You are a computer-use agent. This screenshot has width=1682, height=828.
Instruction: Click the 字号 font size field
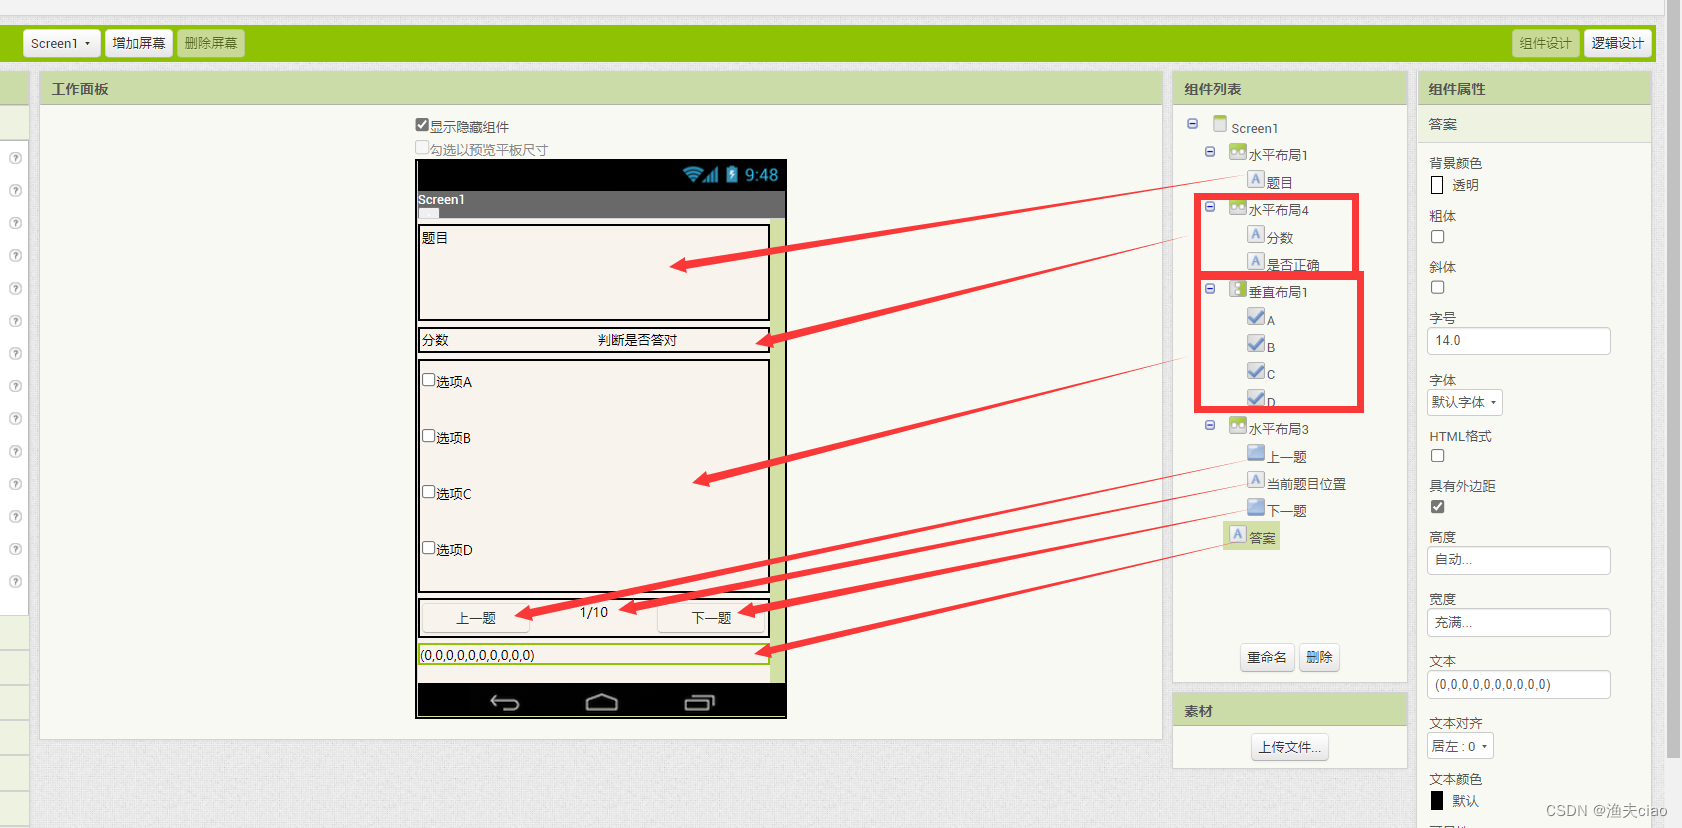point(1518,341)
